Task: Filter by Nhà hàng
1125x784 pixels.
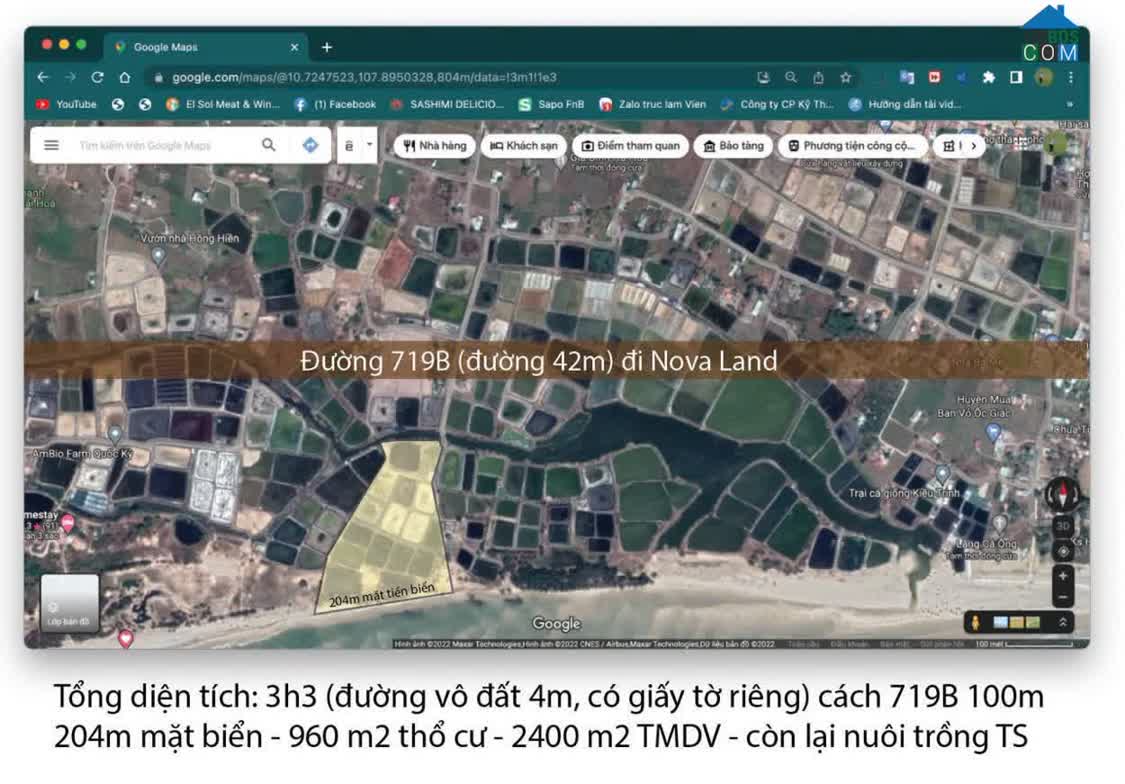Action: point(435,146)
